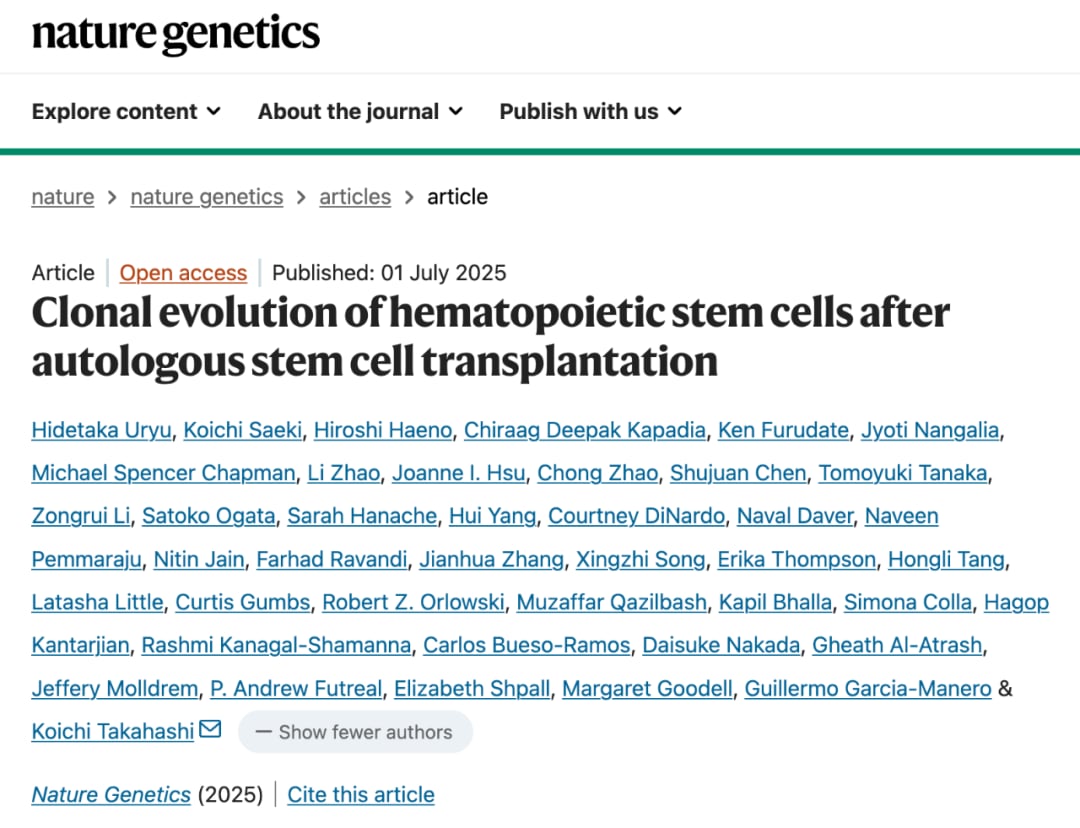Click author Jyoti Nangalia
The image size is (1080, 828).
click(x=930, y=430)
